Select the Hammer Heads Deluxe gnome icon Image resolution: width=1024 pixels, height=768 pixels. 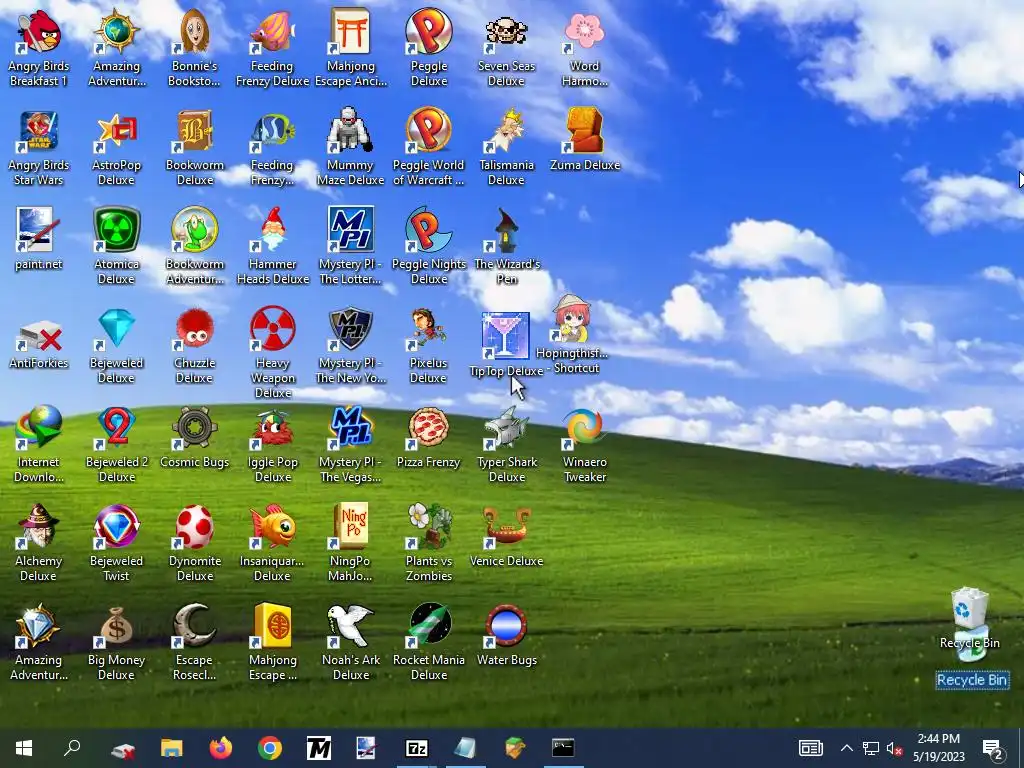click(272, 230)
